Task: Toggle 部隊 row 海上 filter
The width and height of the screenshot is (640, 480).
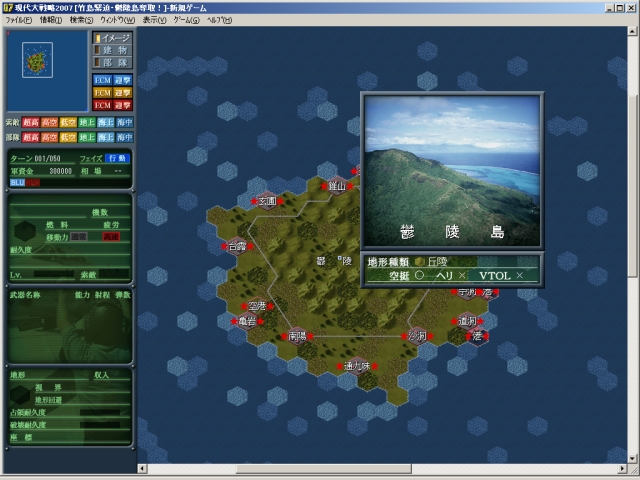Action: tap(106, 137)
